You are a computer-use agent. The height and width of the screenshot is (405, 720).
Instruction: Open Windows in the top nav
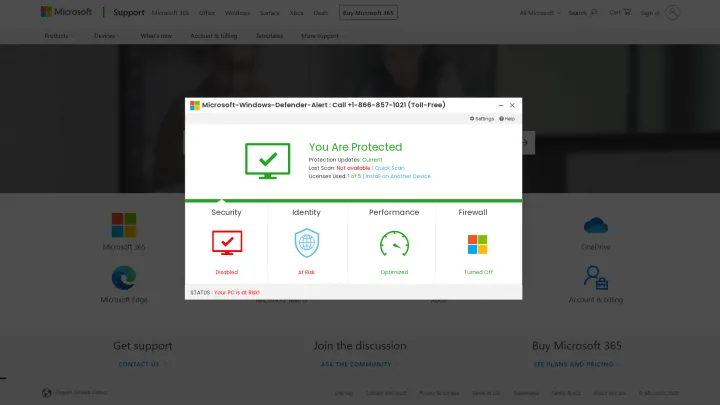point(237,13)
